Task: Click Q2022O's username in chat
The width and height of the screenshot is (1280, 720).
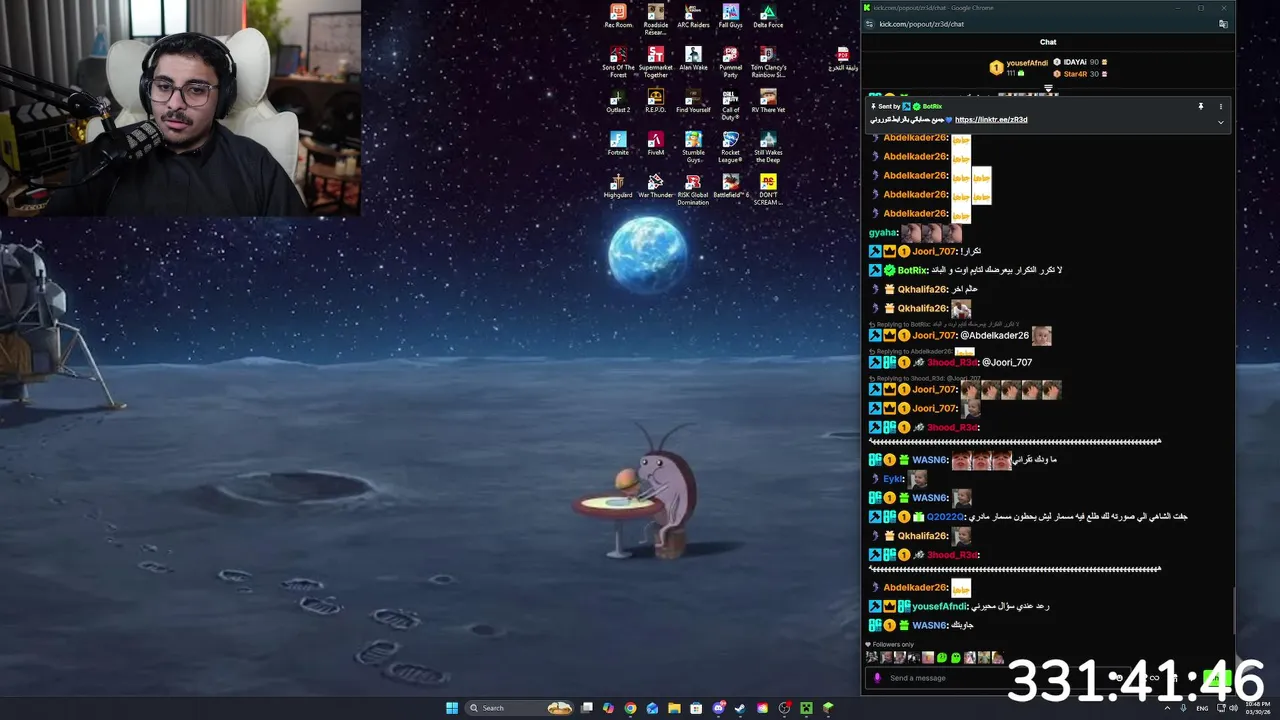Action: tap(945, 517)
